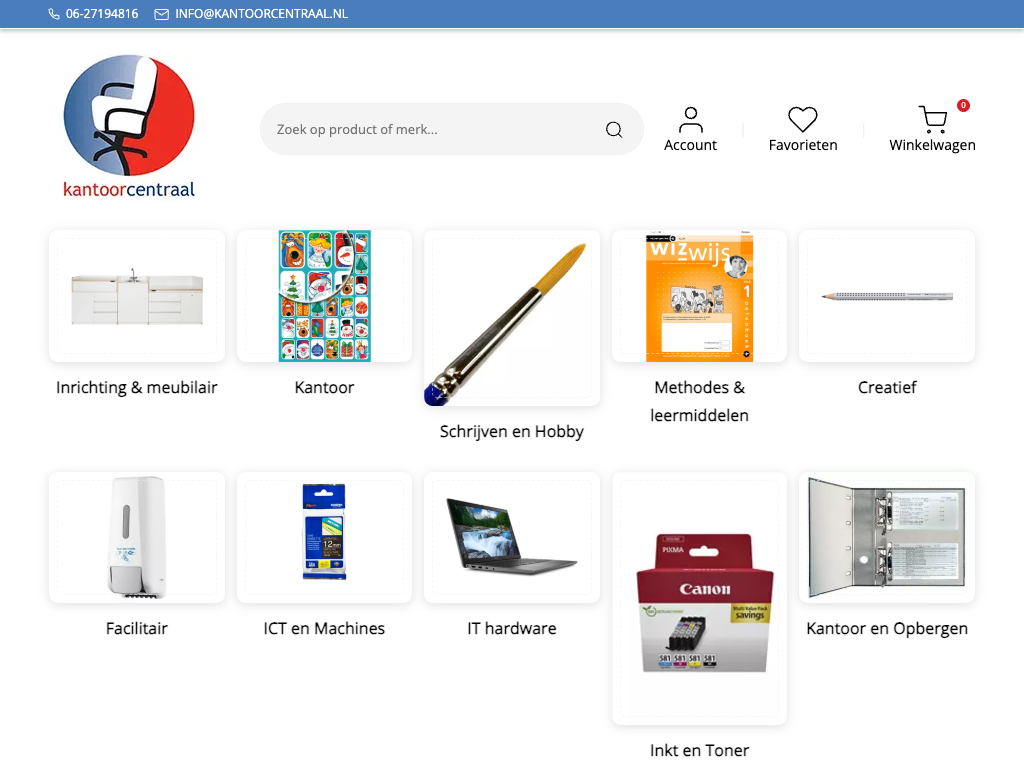Click the red cart count badge
The image size is (1024, 768).
pos(963,105)
